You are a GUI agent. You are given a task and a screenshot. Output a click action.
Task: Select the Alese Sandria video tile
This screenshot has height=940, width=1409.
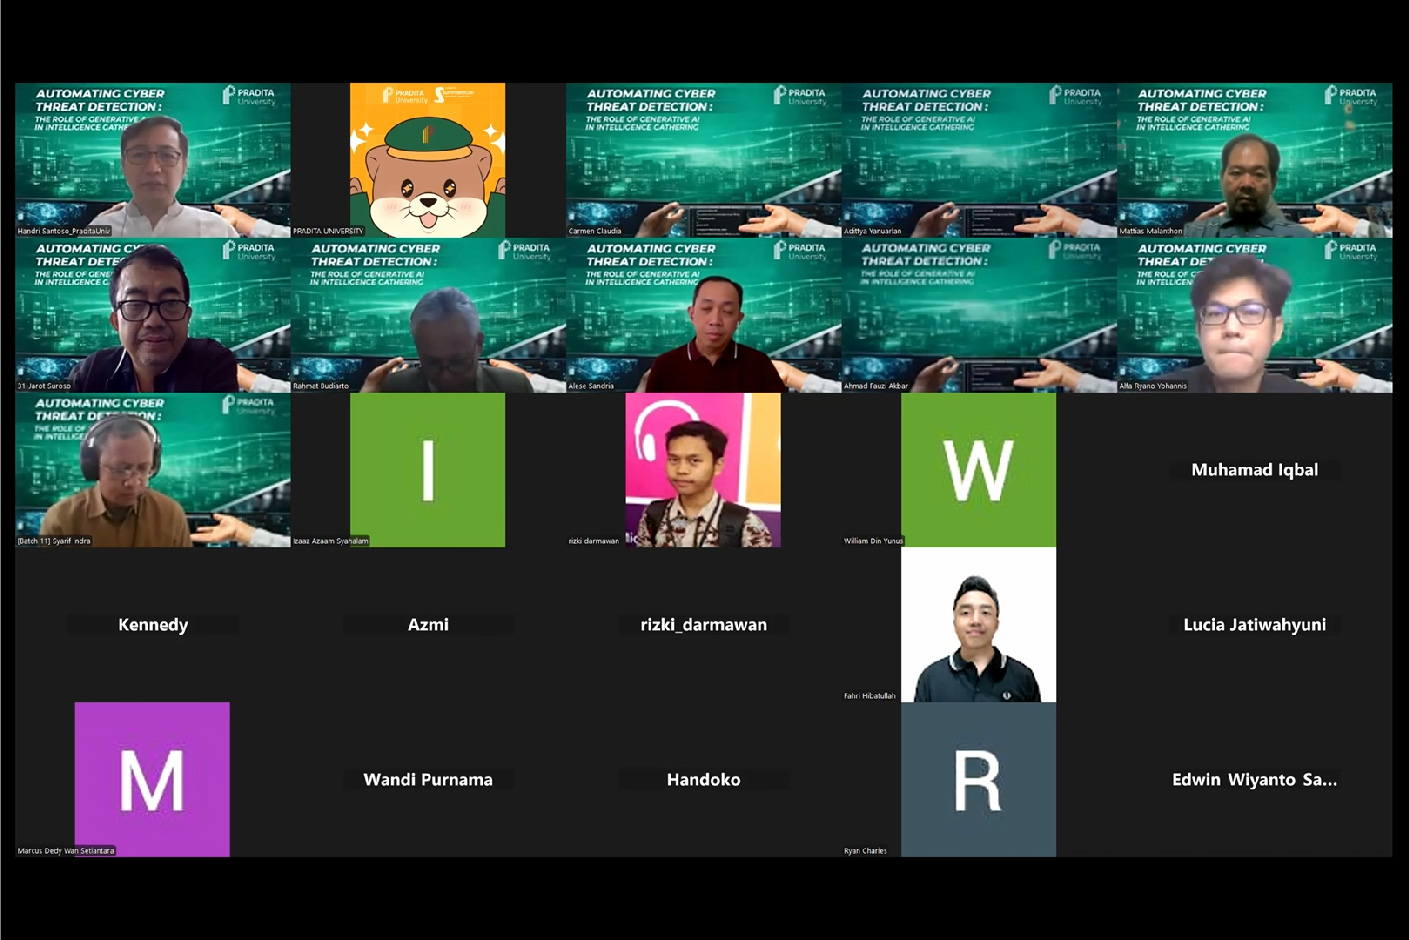pos(703,315)
